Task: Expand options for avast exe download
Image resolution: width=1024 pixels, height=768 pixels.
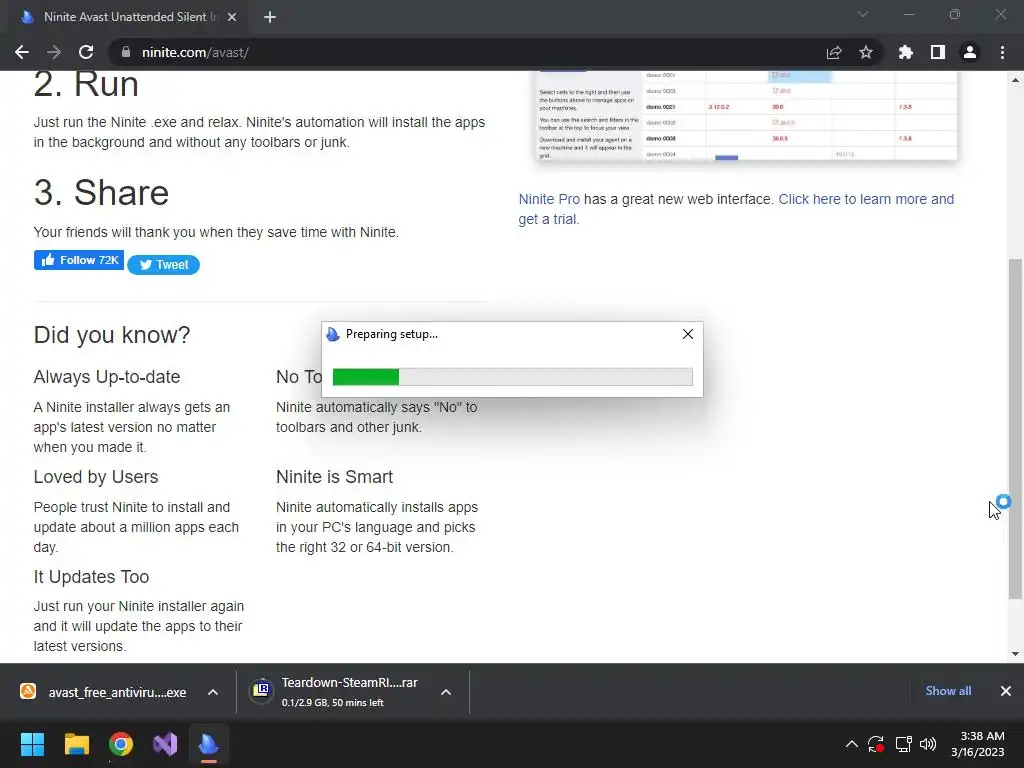Action: 213,692
